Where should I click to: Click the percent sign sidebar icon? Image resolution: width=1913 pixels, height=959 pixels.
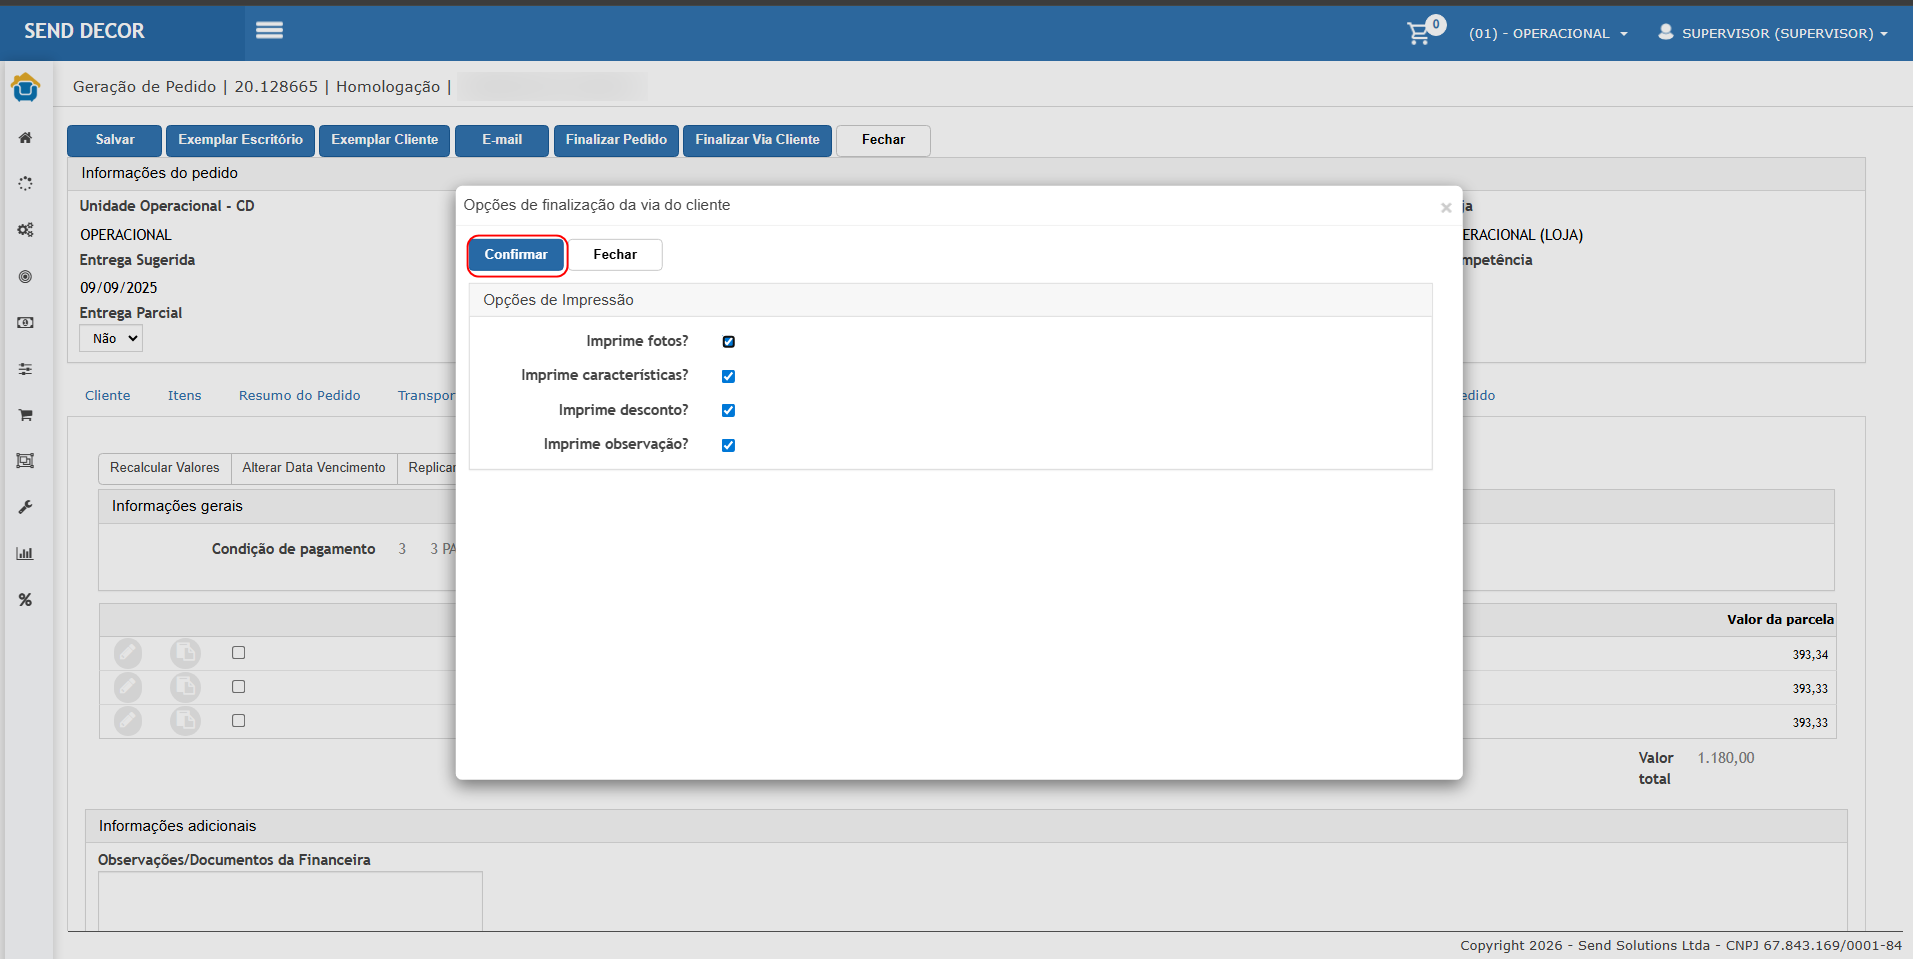click(25, 600)
